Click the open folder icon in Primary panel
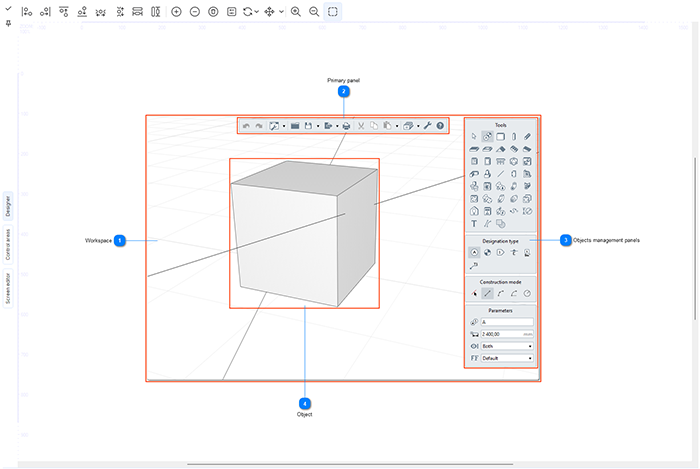The image size is (700, 469). tap(295, 126)
